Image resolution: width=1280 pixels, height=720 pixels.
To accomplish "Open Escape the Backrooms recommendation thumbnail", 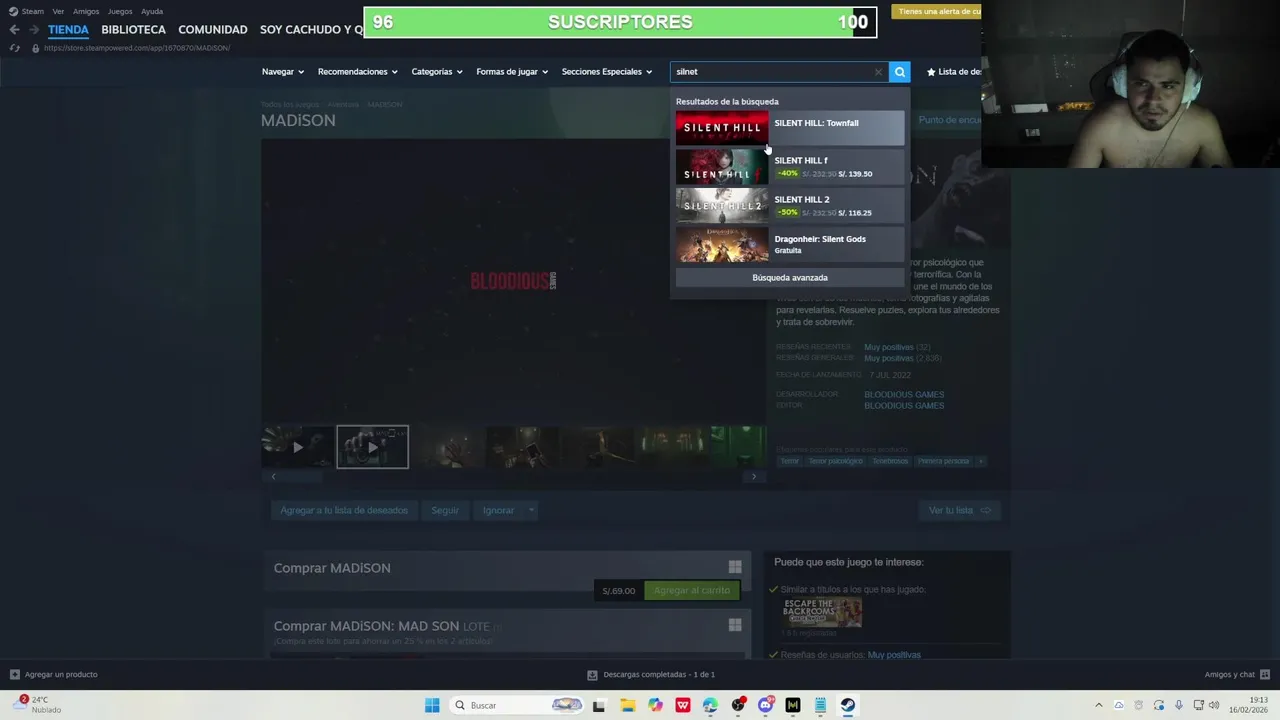I will [x=822, y=612].
